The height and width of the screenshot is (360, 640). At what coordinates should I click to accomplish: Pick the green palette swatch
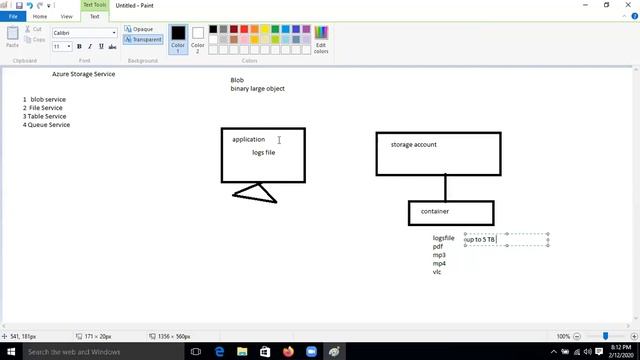(276, 29)
